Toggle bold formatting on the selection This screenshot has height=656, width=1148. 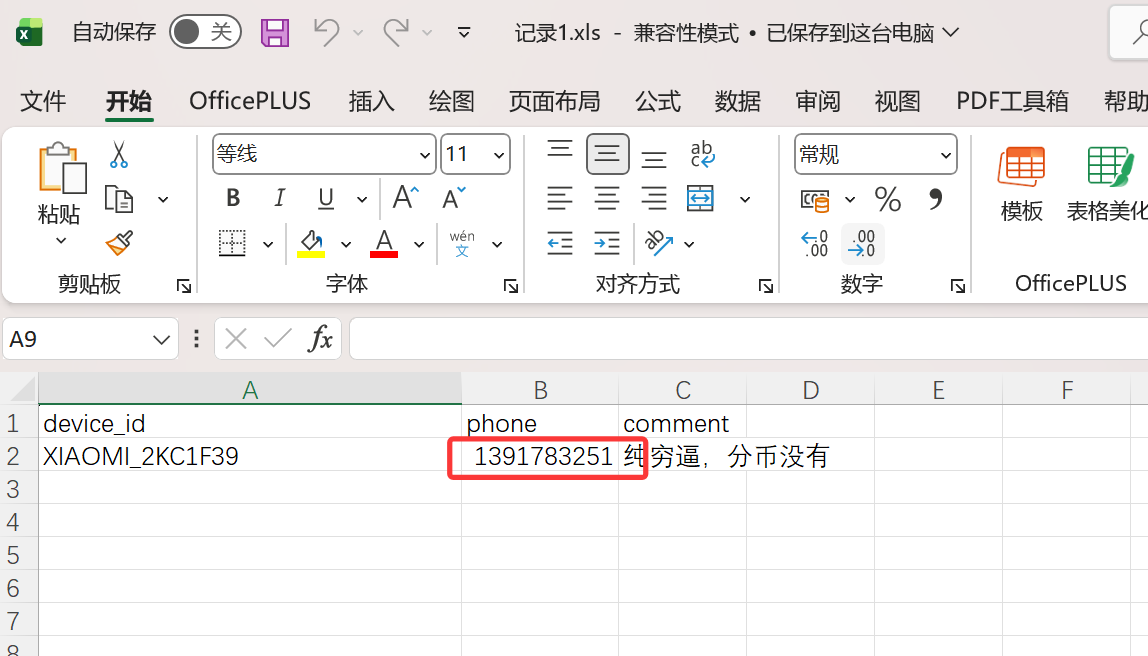(232, 198)
